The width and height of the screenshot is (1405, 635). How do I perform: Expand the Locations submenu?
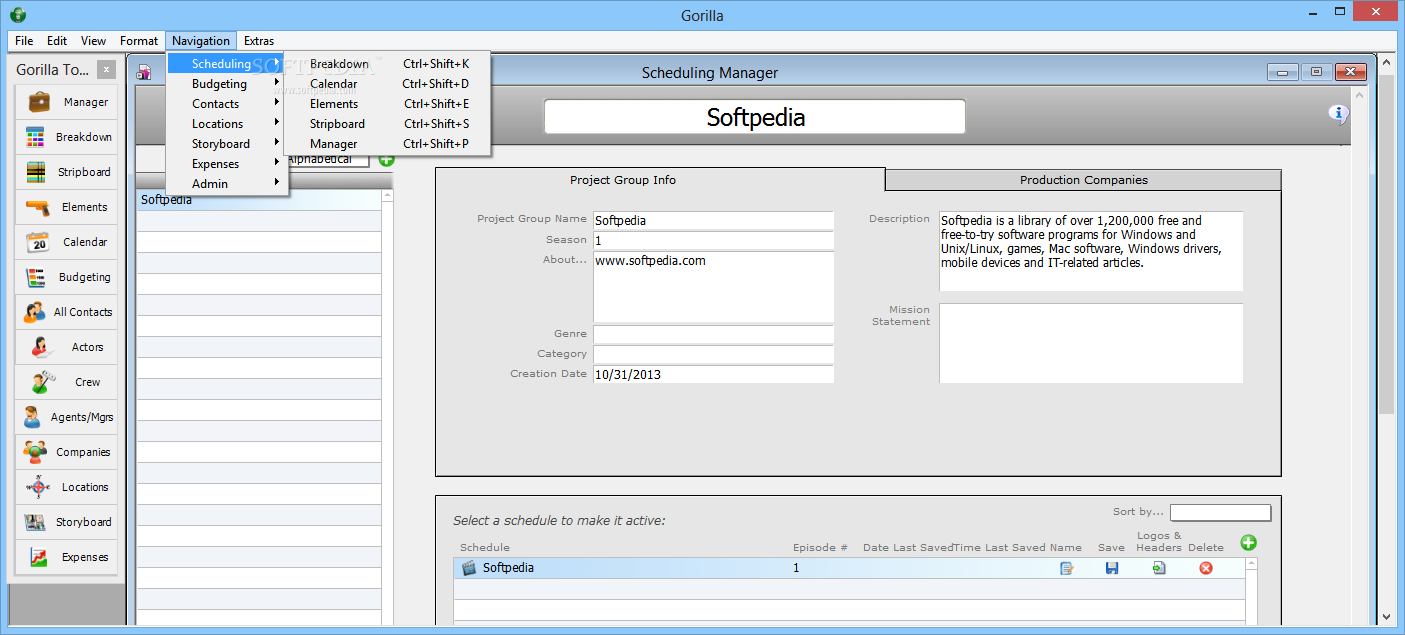(x=228, y=124)
